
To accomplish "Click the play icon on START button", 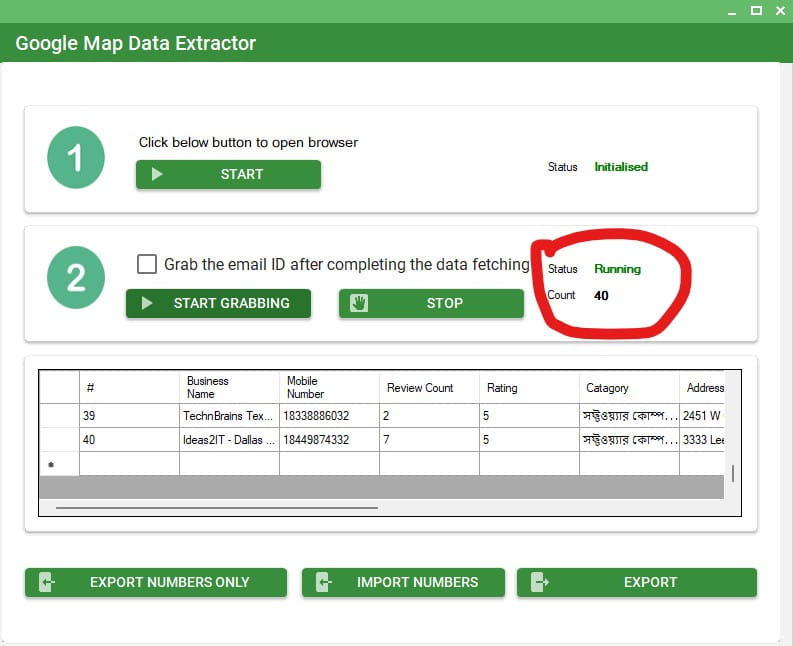I will pos(157,174).
